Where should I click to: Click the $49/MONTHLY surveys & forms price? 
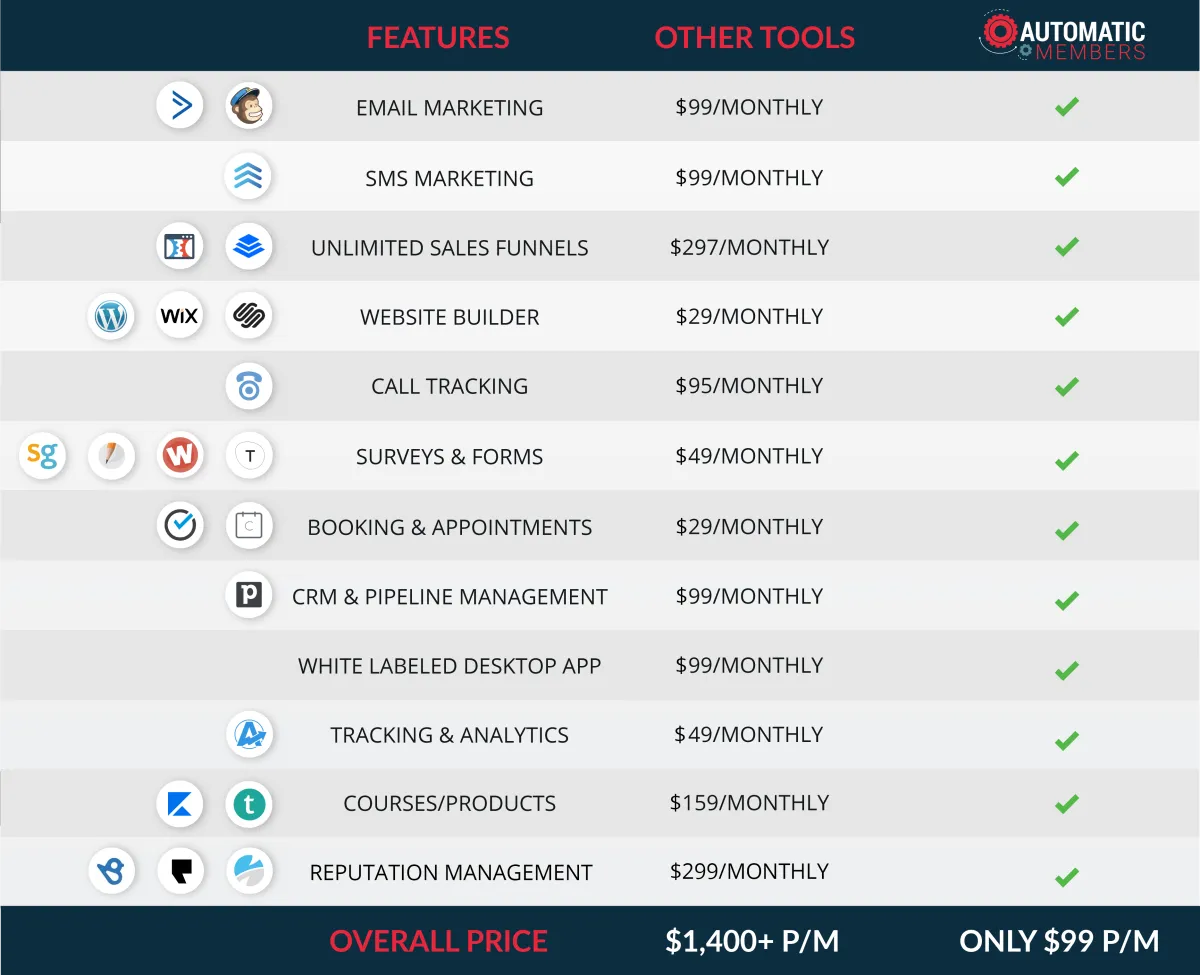(750, 456)
